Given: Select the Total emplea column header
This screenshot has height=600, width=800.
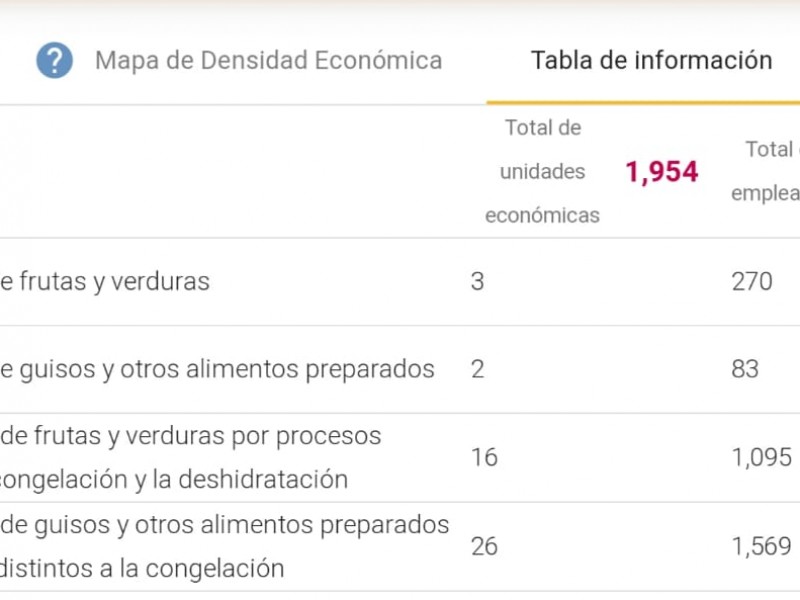Looking at the screenshot, I should click(765, 171).
